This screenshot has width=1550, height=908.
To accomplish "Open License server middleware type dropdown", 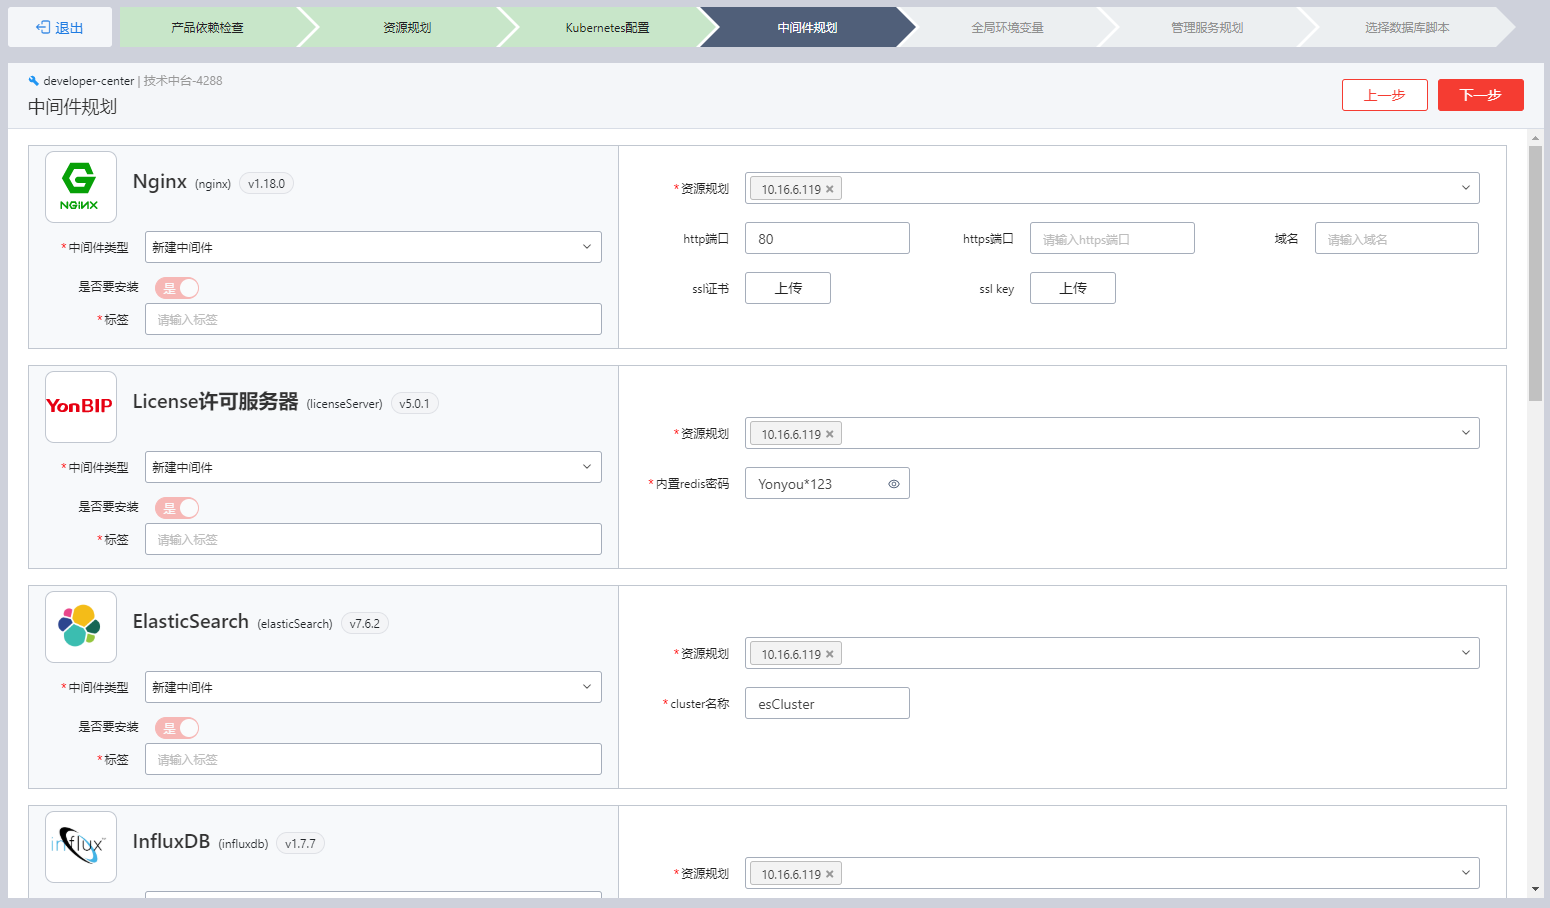I will coord(373,467).
